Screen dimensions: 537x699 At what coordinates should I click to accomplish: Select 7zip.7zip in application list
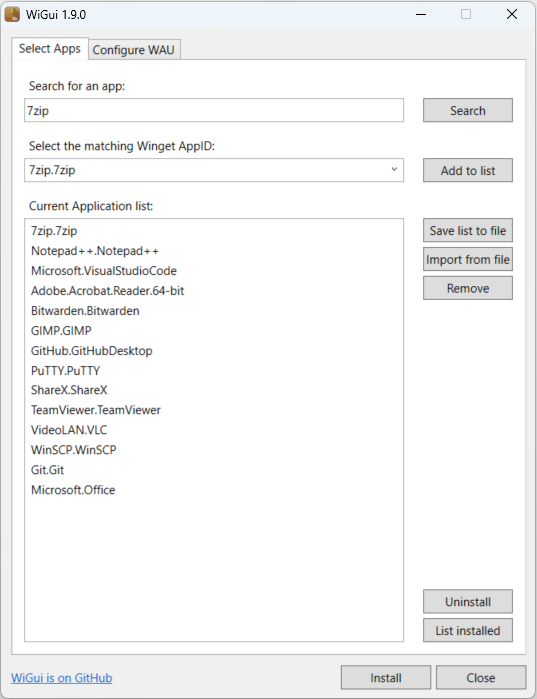click(x=214, y=231)
